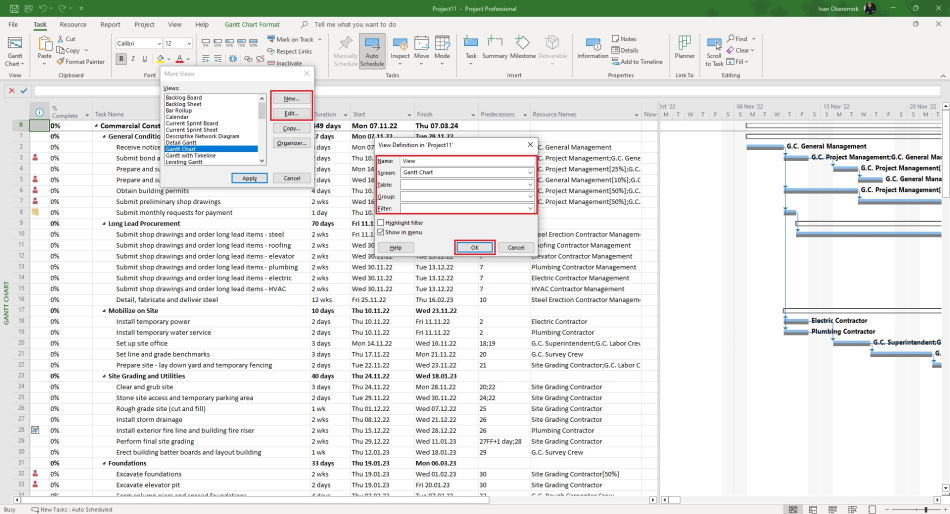Click the Mode icon in Tasks group

442,44
